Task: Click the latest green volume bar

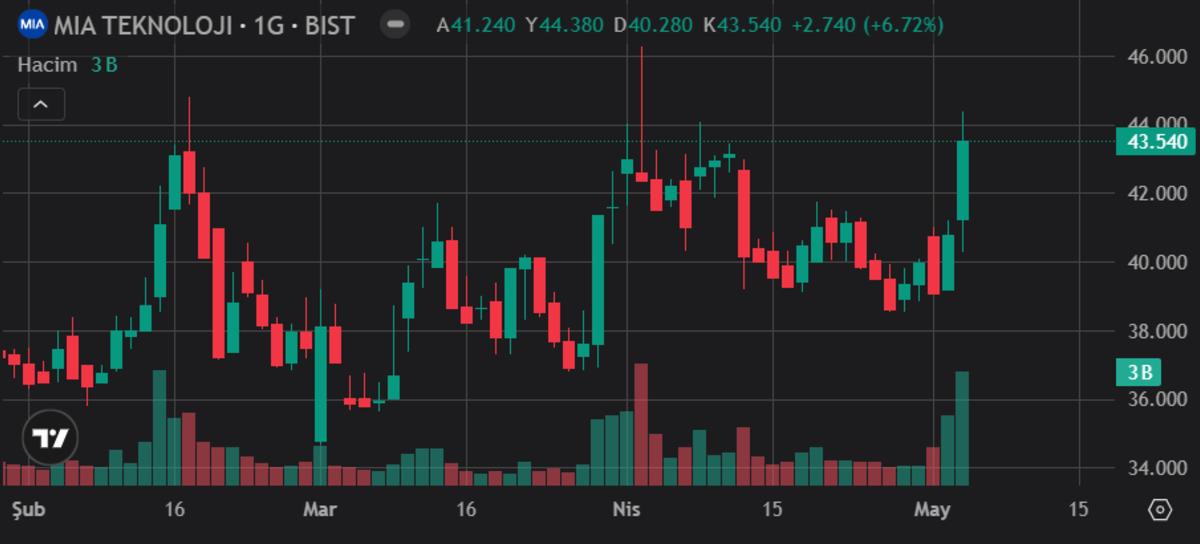Action: click(962, 428)
